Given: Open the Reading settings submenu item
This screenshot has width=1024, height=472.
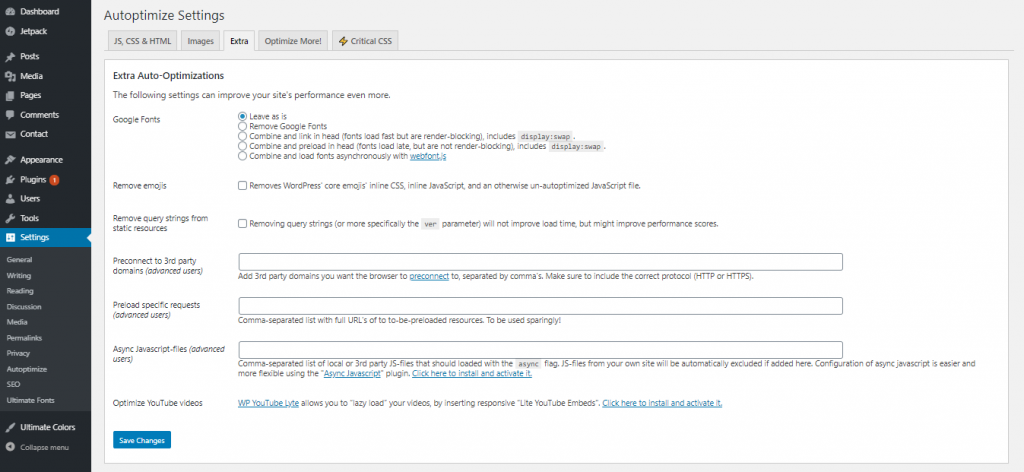Looking at the screenshot, I should pos(20,291).
